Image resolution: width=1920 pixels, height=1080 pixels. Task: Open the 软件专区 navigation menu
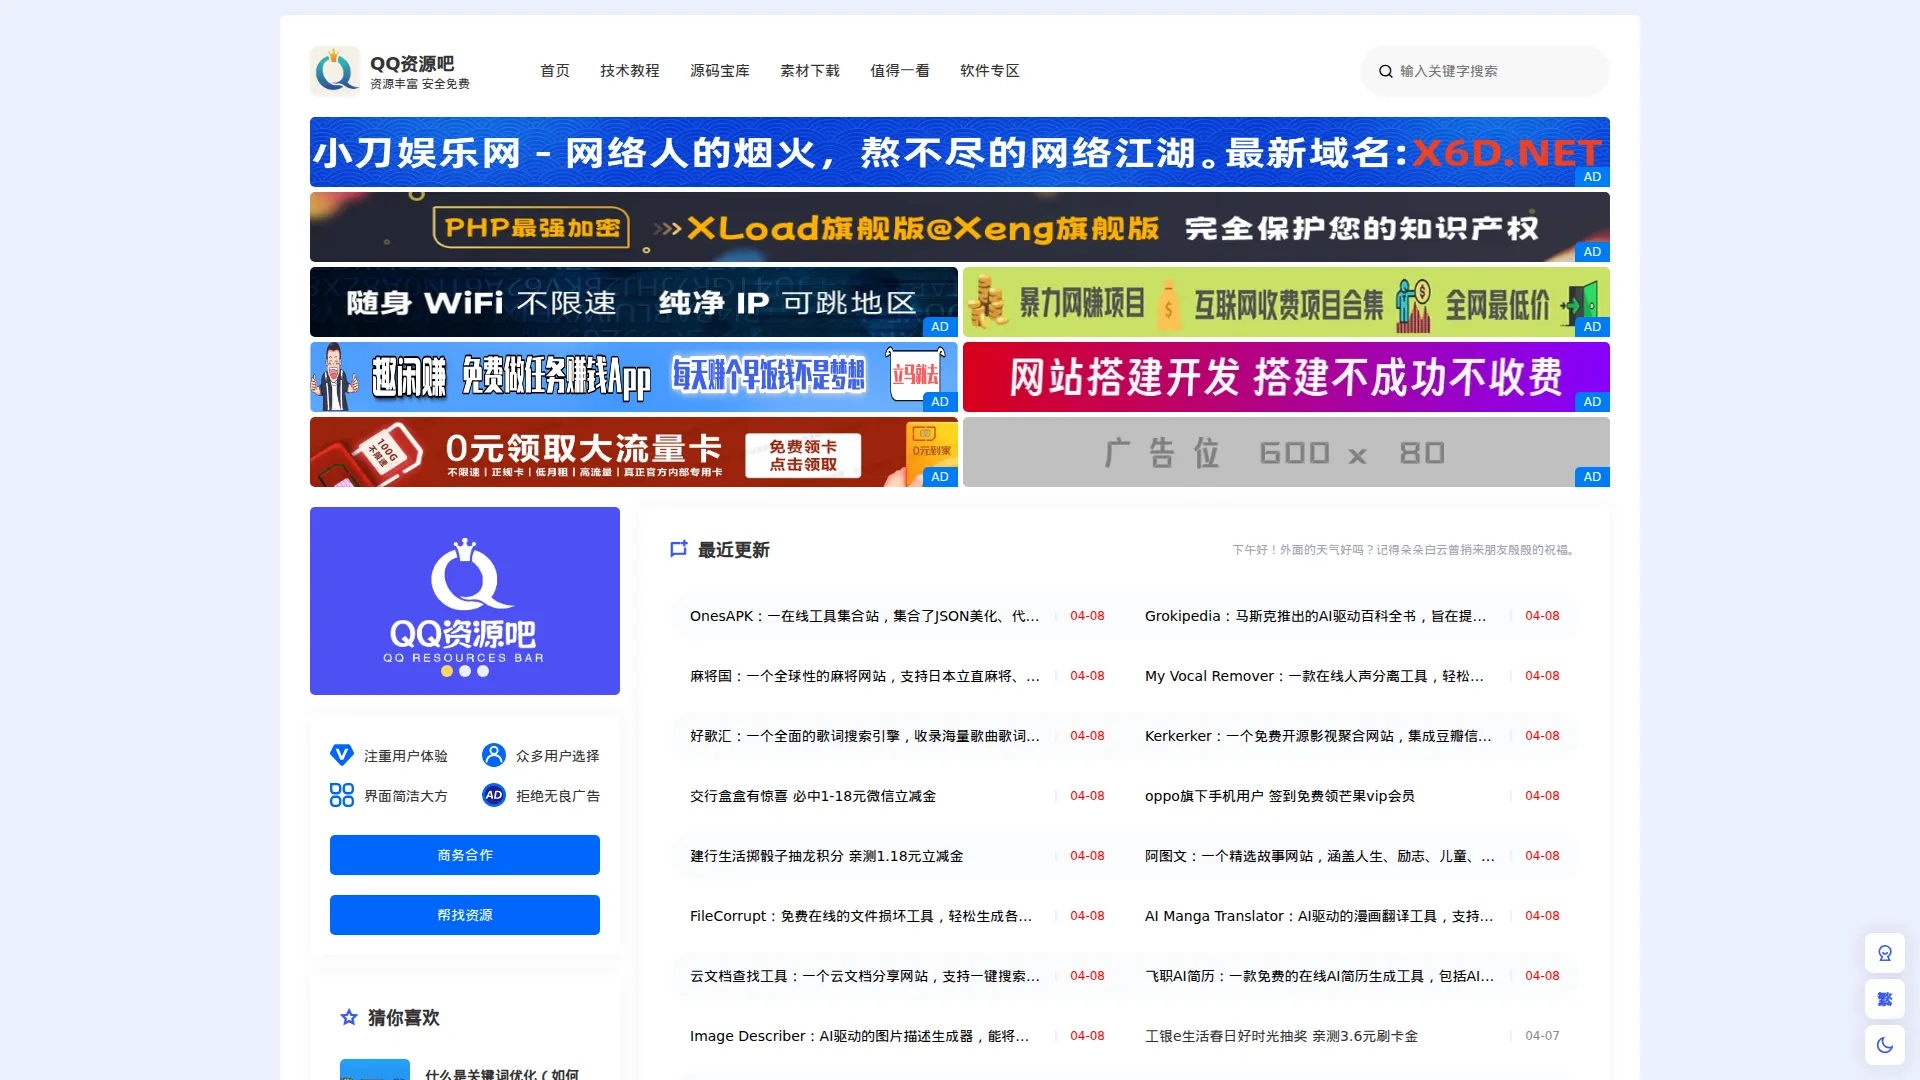pos(989,71)
